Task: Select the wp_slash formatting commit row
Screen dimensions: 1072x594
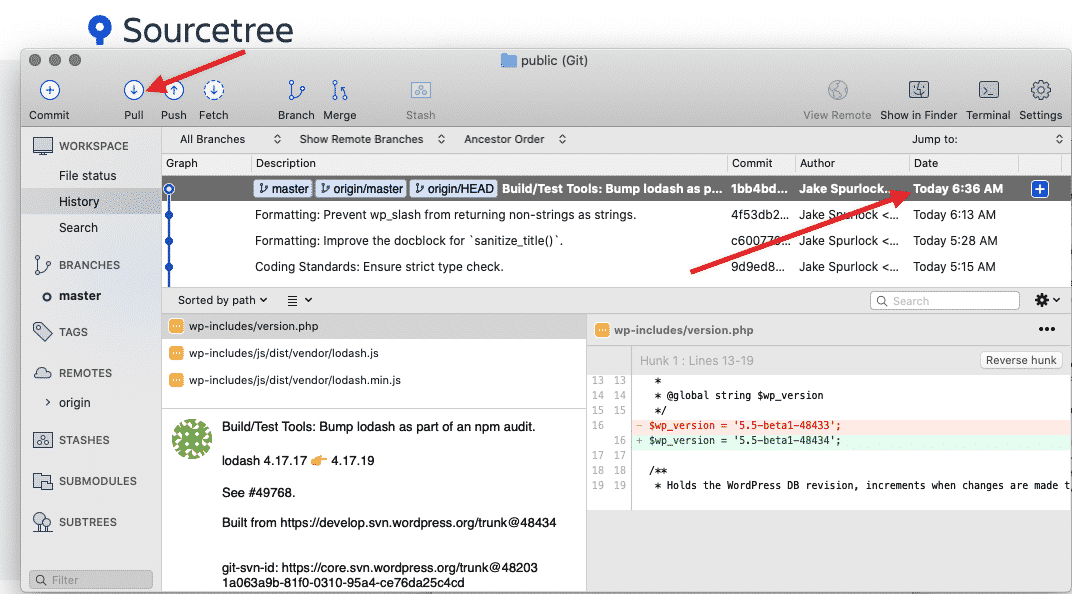Action: tap(617, 215)
